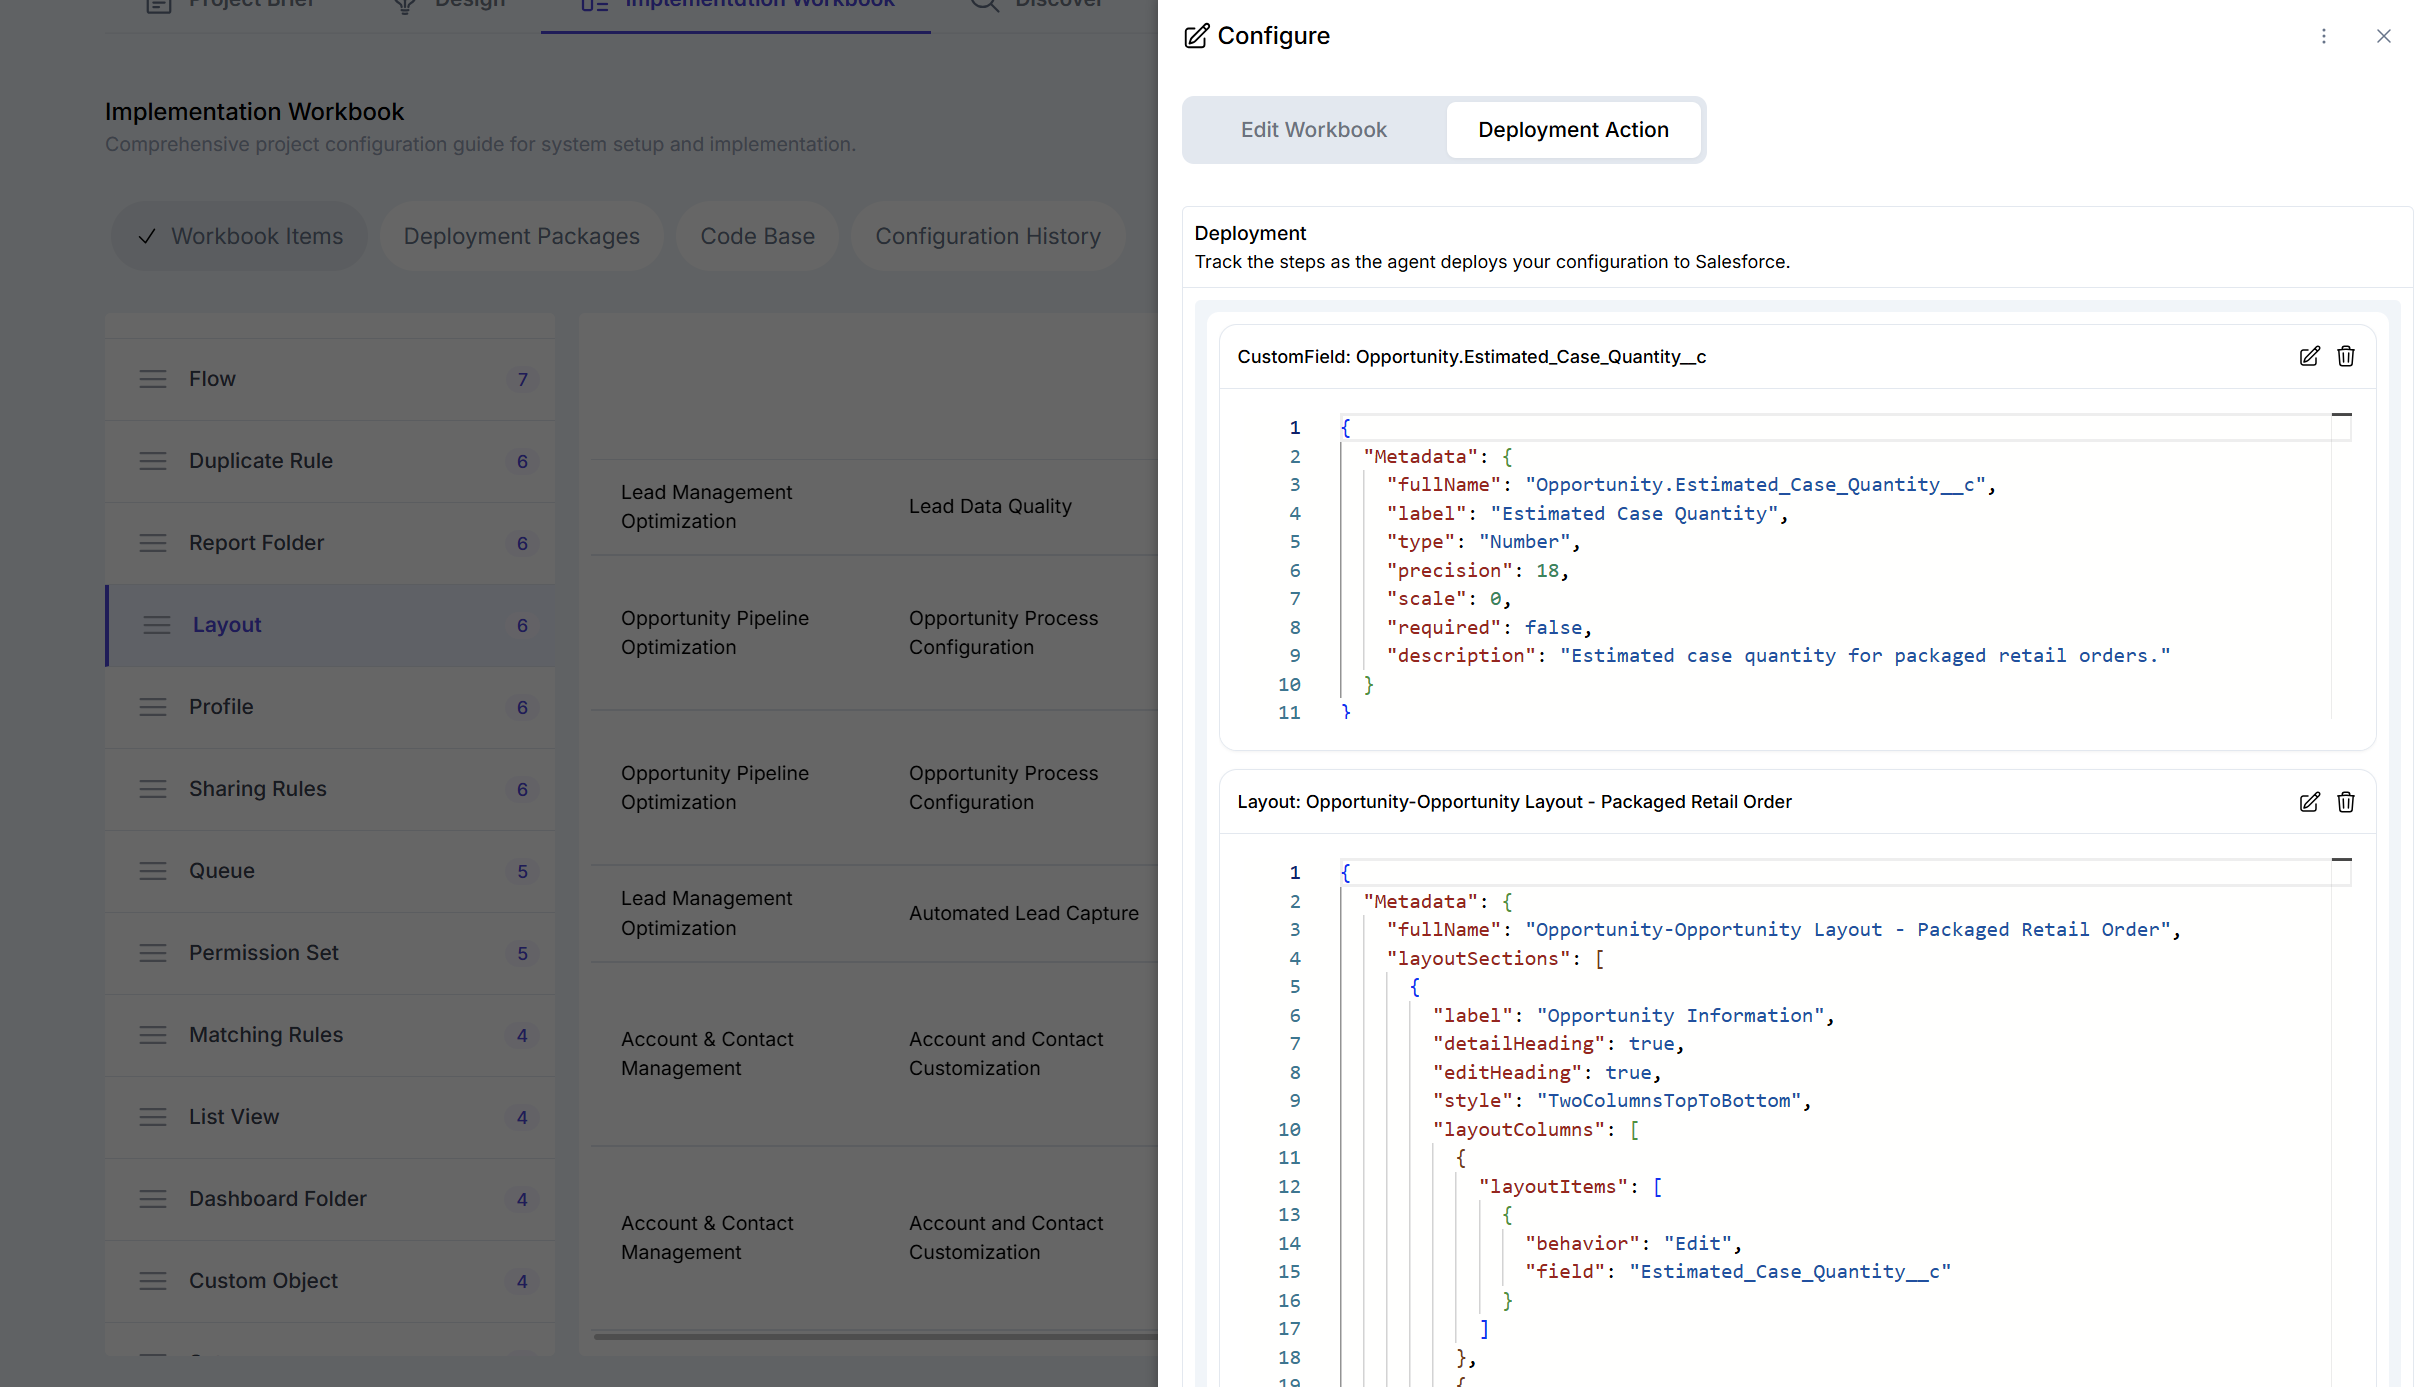This screenshot has width=2434, height=1387.
Task: Select the Report Folder workbook item
Action: coord(330,543)
